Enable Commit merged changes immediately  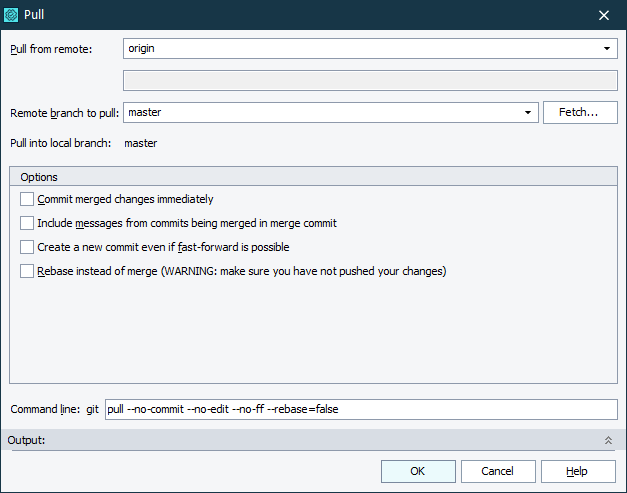tap(27, 199)
